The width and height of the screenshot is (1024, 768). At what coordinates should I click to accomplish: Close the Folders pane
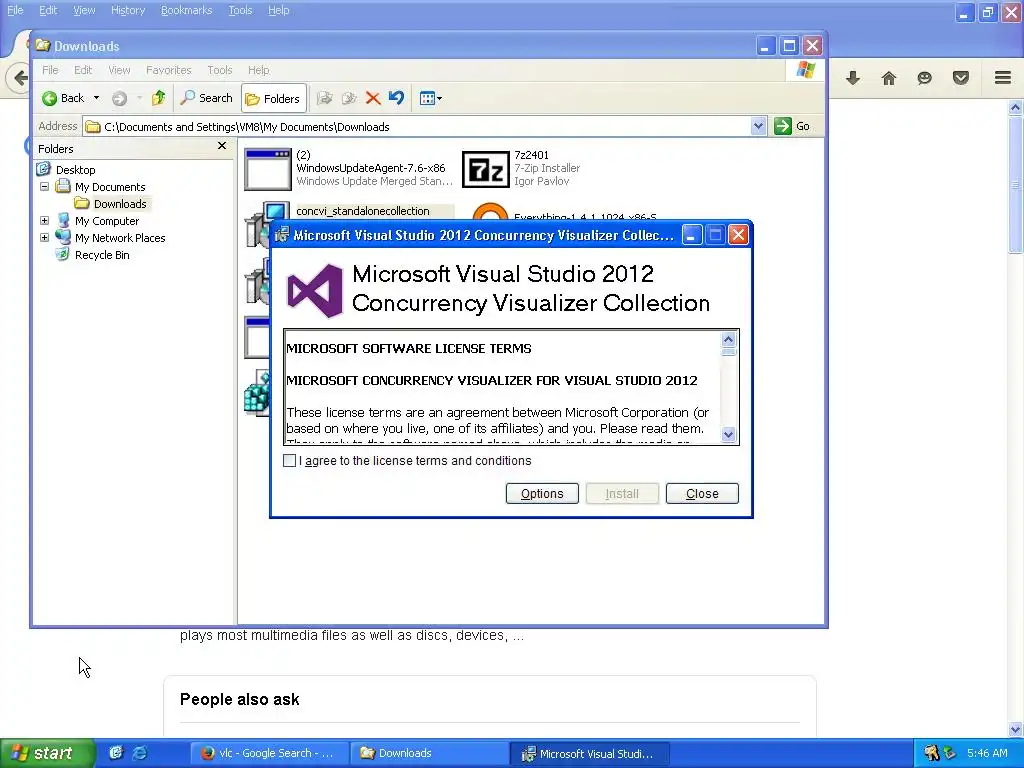pos(222,146)
